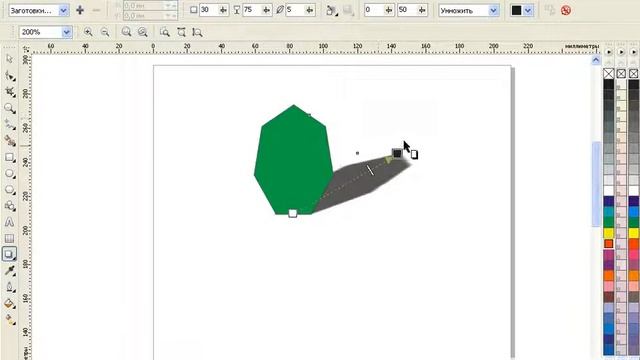Open the Fill tool flyout
Screen dimensions: 640x360
9,303
